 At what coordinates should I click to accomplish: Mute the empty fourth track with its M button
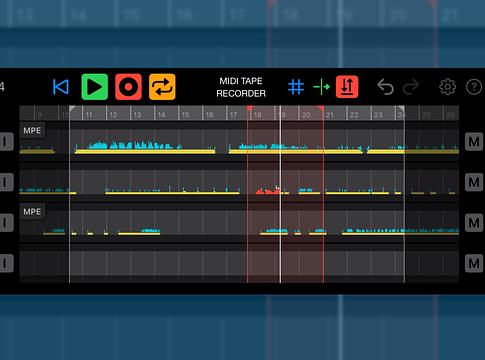pyautogui.click(x=474, y=263)
